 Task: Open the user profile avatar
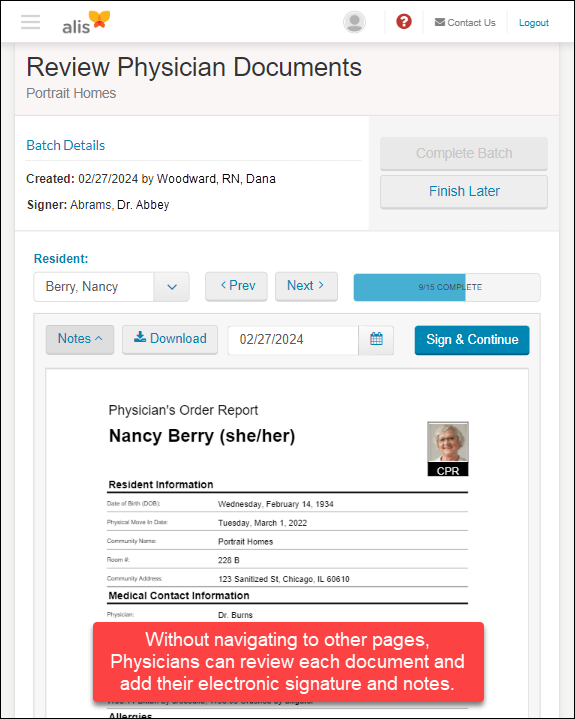[354, 22]
